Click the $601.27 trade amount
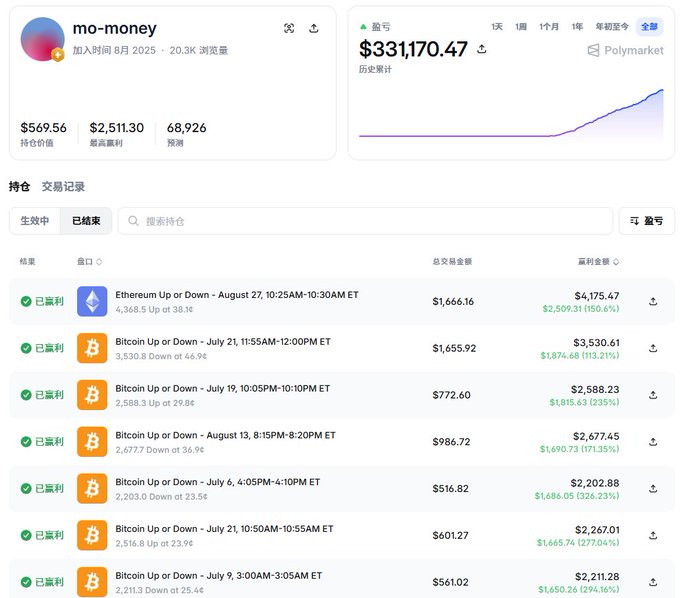 click(450, 536)
